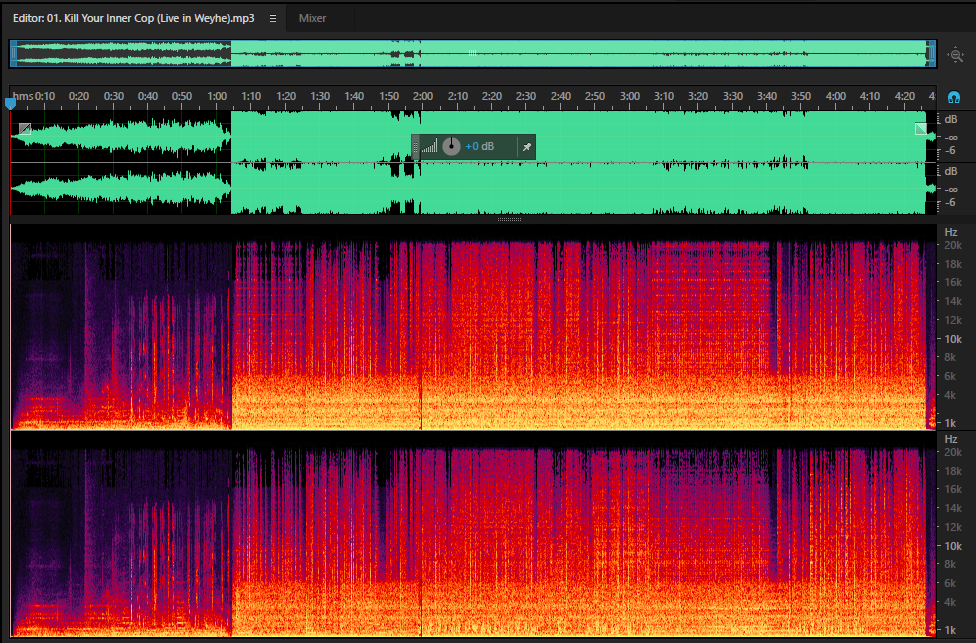Select the Editor tab for Kill Your Inner Cop
The image size is (976, 643).
click(x=133, y=18)
